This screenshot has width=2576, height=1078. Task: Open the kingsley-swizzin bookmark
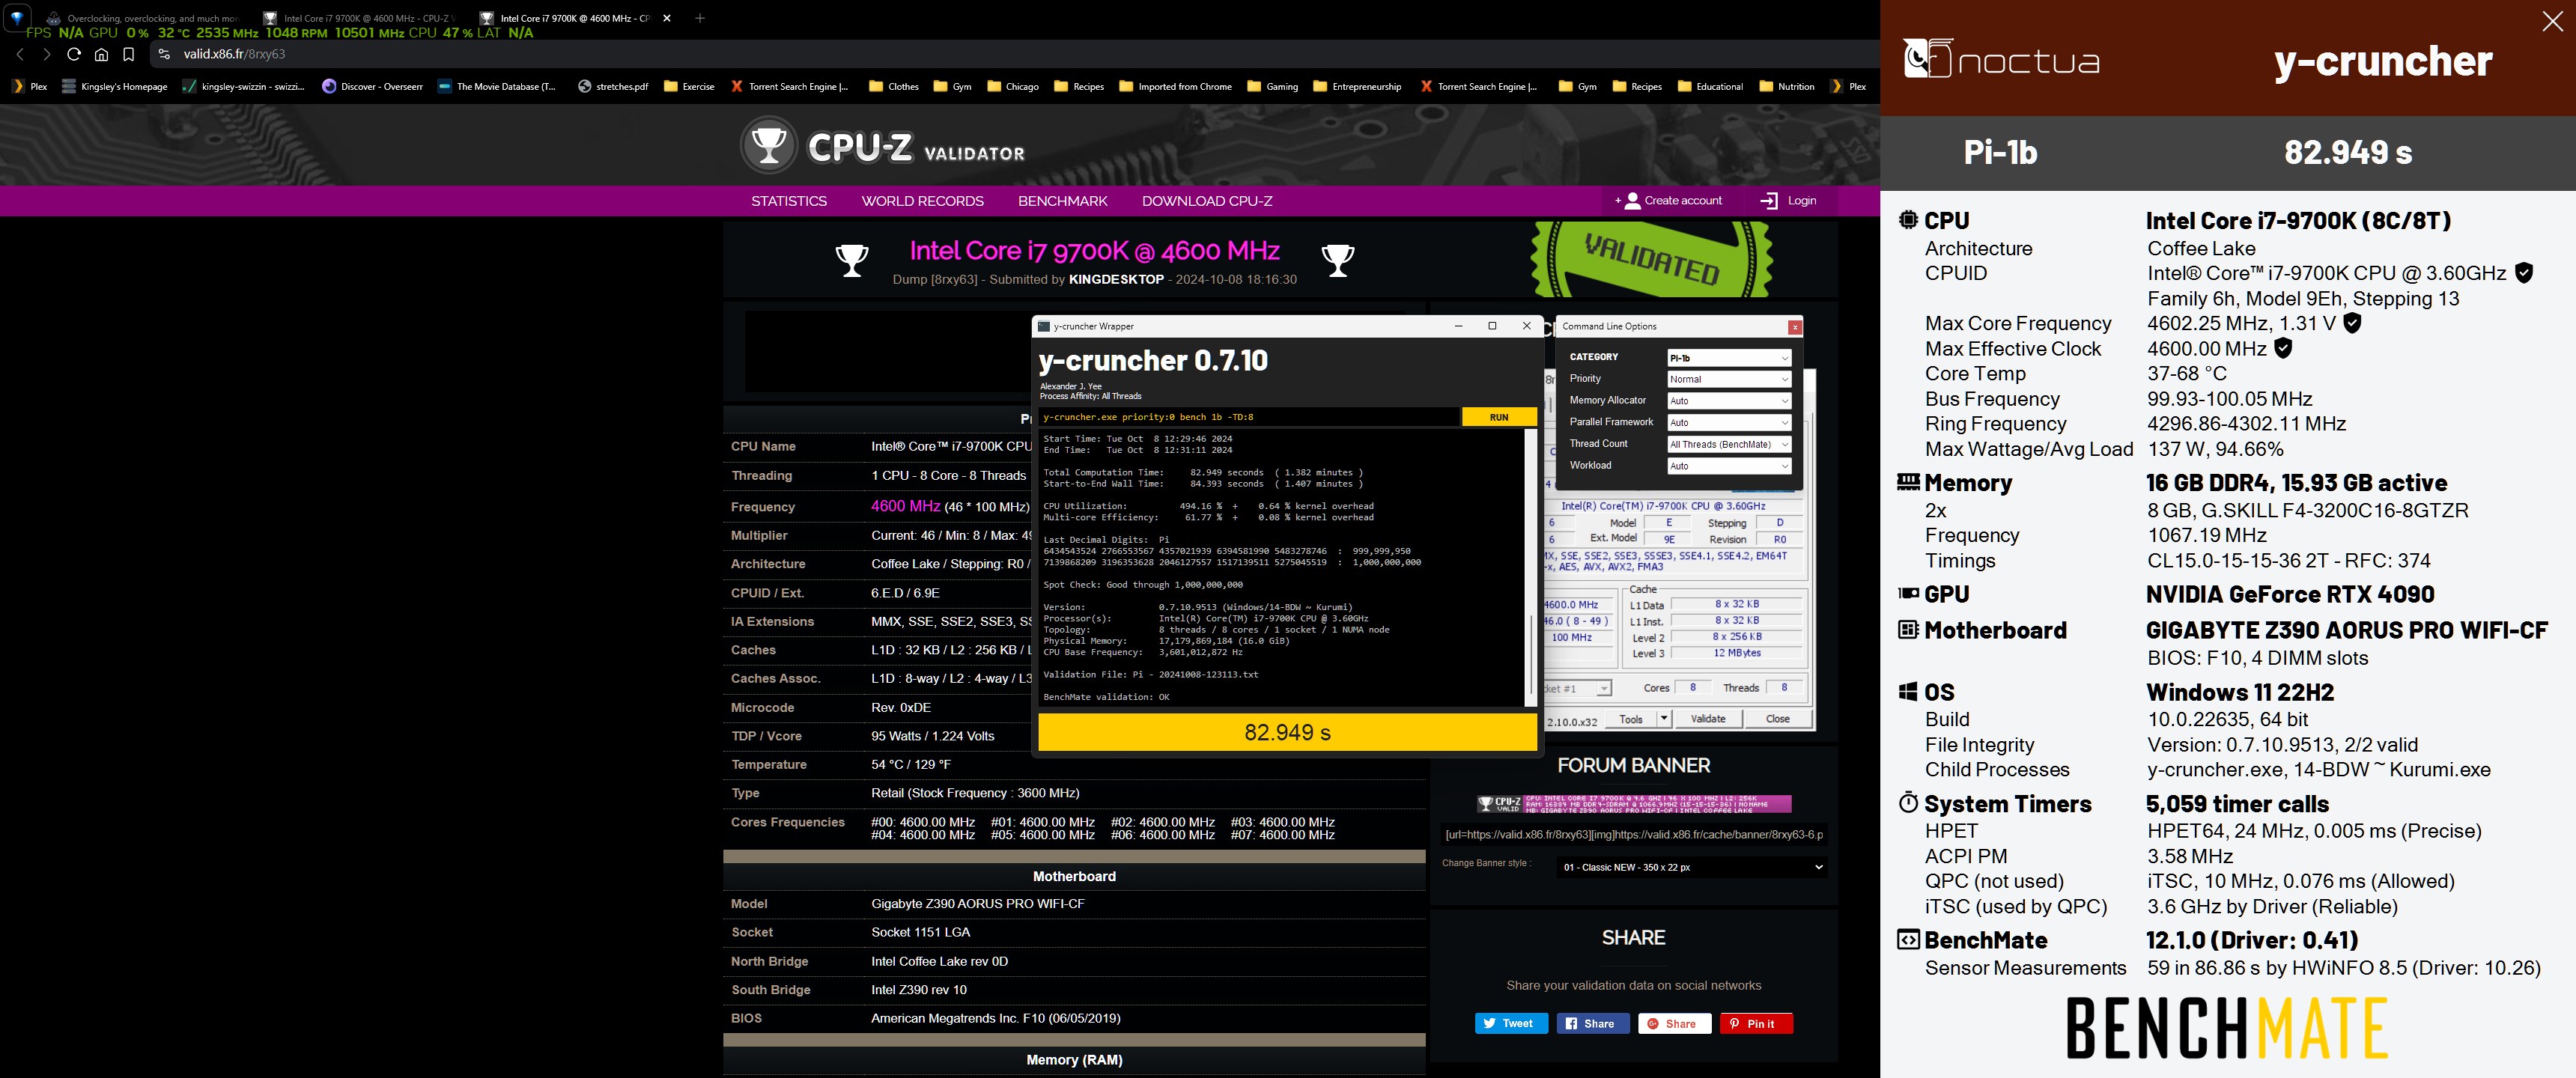(243, 86)
